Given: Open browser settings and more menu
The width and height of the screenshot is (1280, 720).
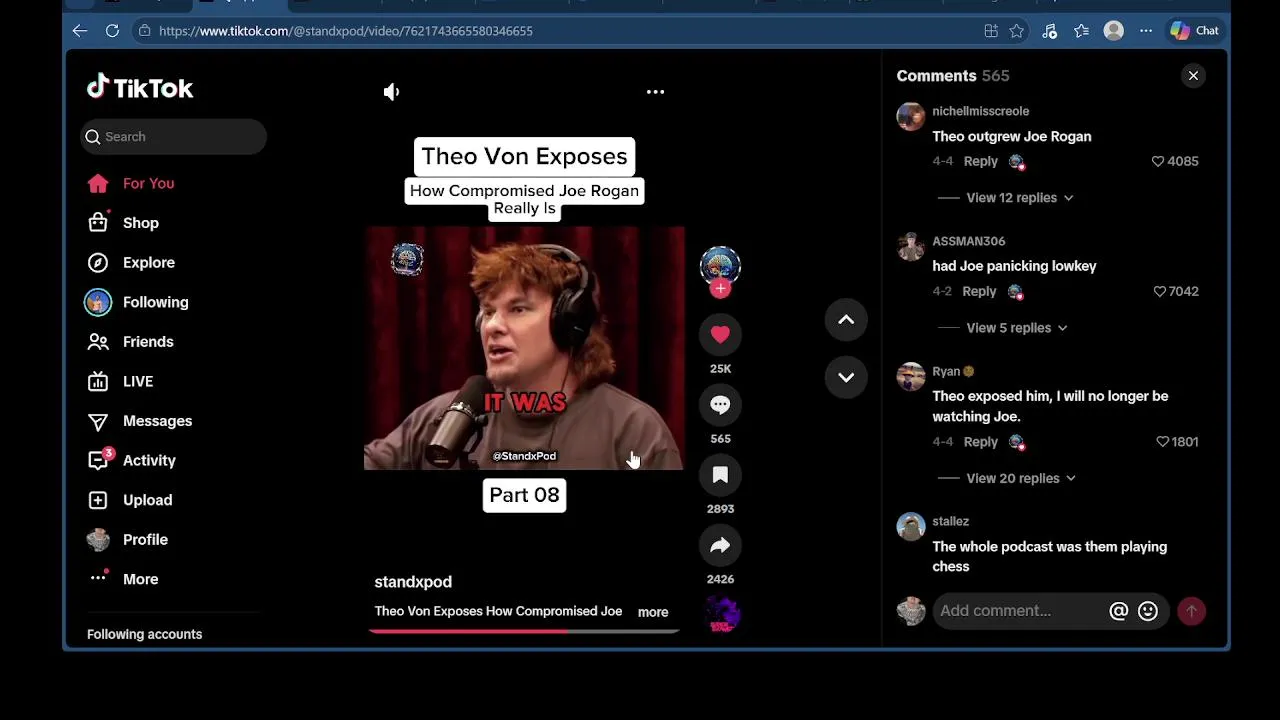Looking at the screenshot, I should point(1146,31).
